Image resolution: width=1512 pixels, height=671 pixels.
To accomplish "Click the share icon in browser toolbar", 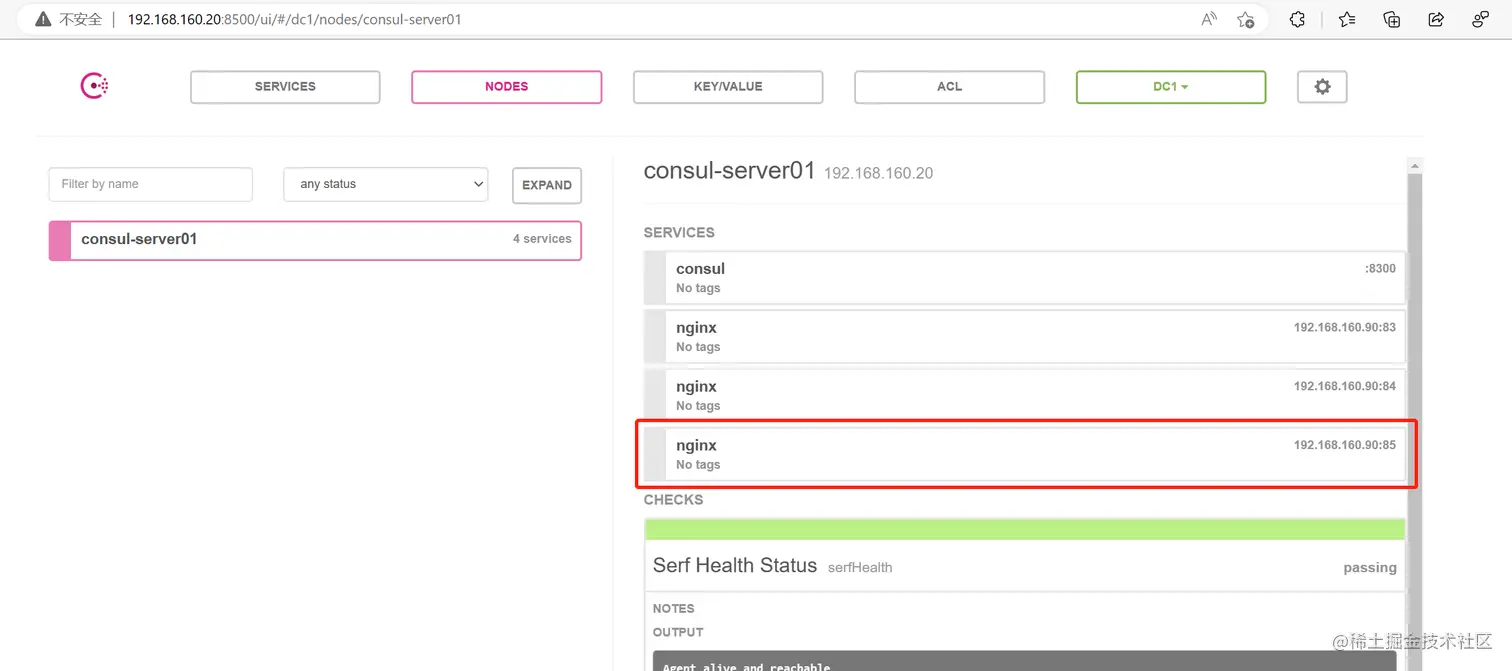I will 1436,19.
